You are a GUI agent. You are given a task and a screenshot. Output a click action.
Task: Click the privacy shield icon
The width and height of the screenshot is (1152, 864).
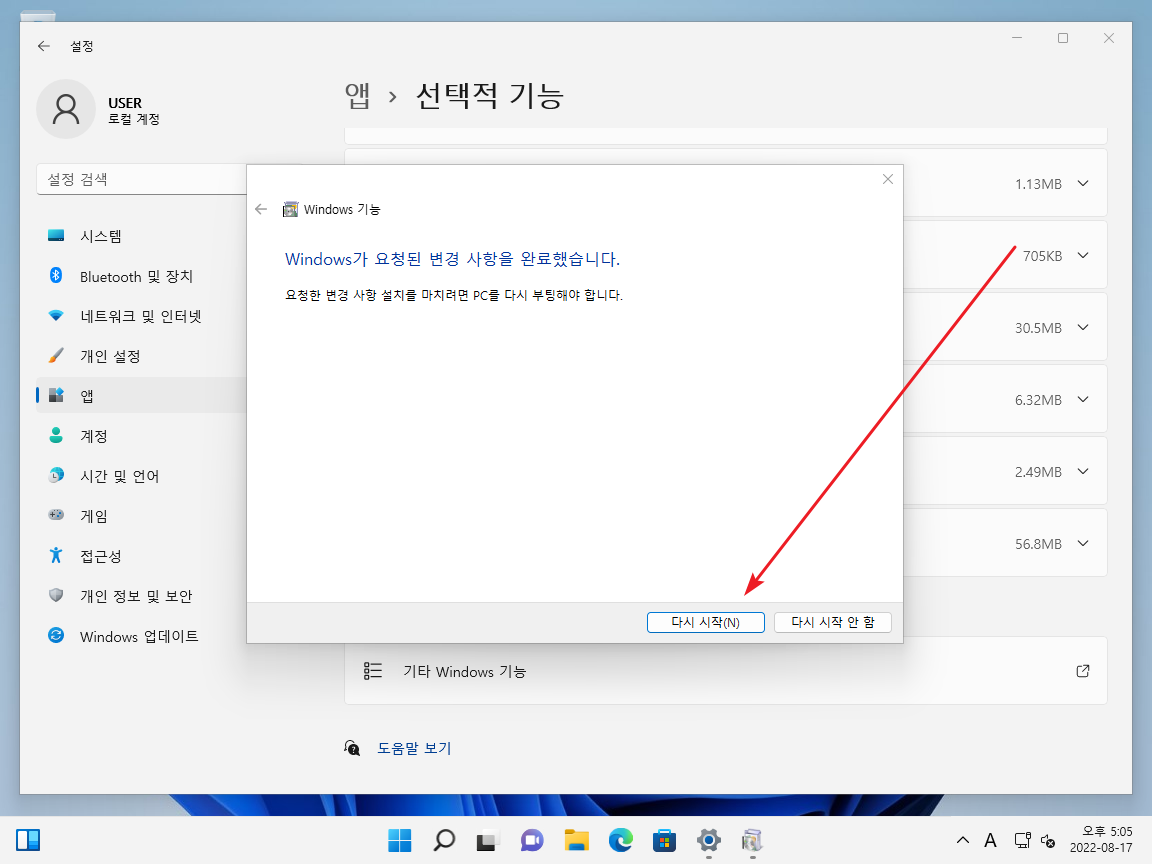click(x=56, y=595)
